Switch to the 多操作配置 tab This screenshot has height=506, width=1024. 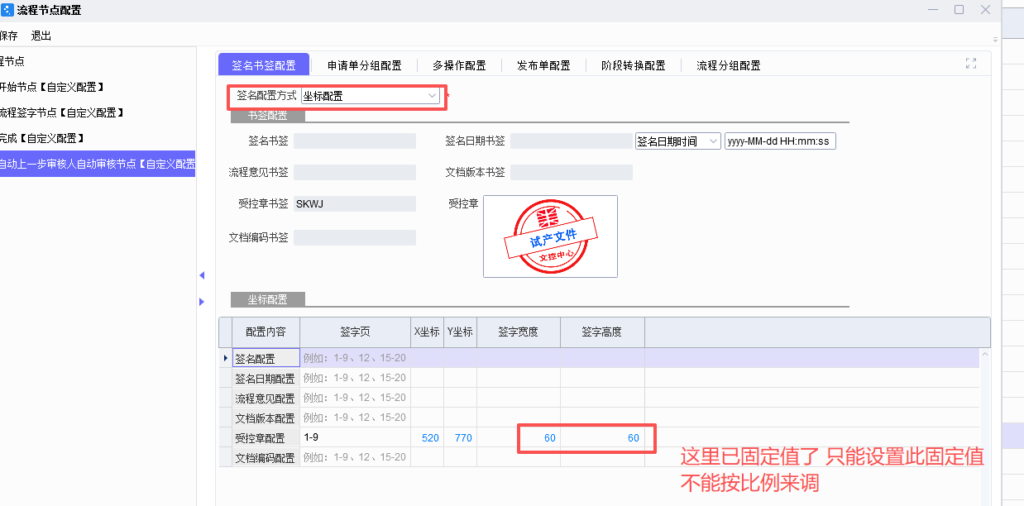point(459,65)
